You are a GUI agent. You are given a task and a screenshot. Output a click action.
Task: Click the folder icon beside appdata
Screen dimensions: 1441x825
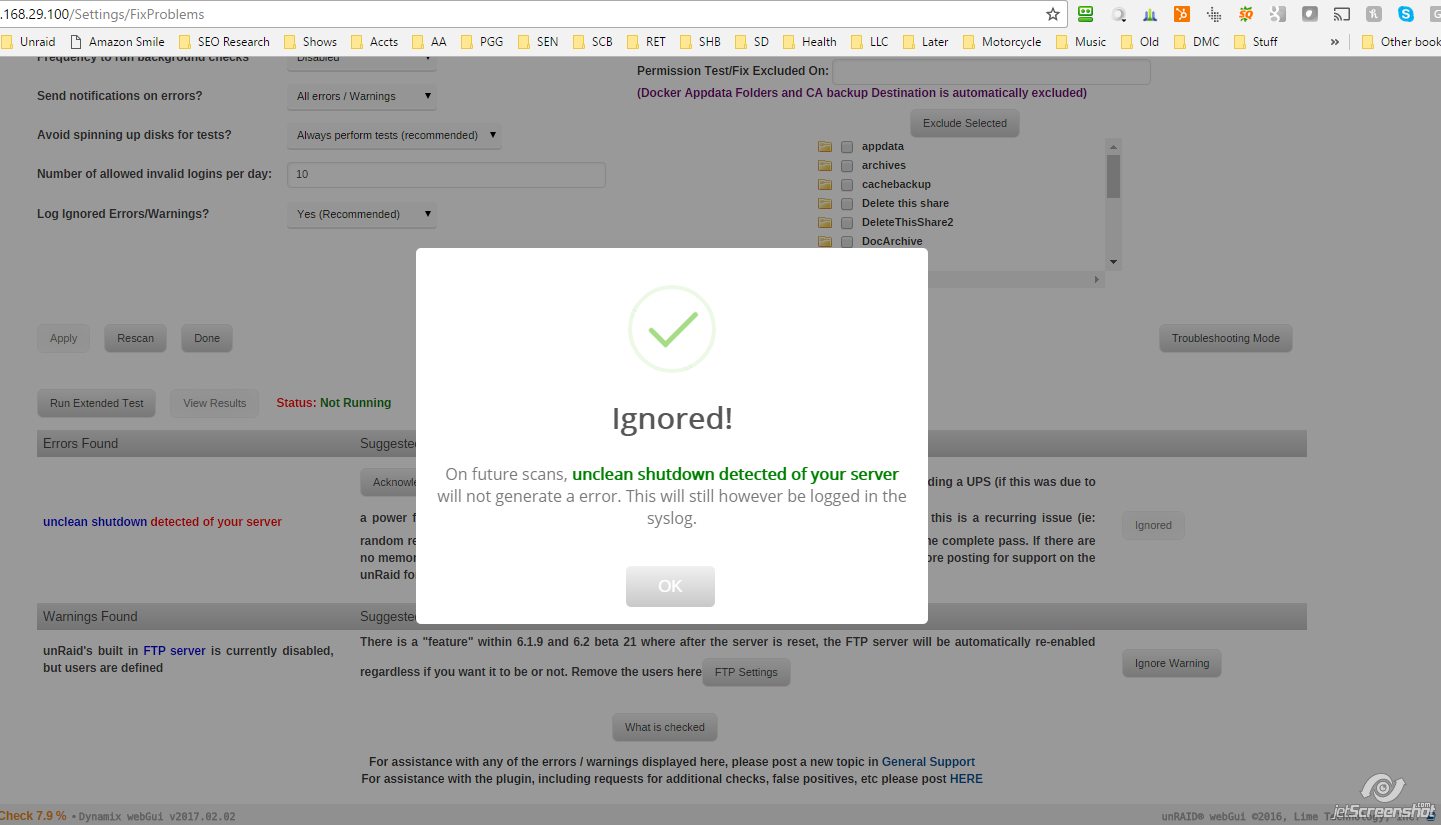pos(825,146)
